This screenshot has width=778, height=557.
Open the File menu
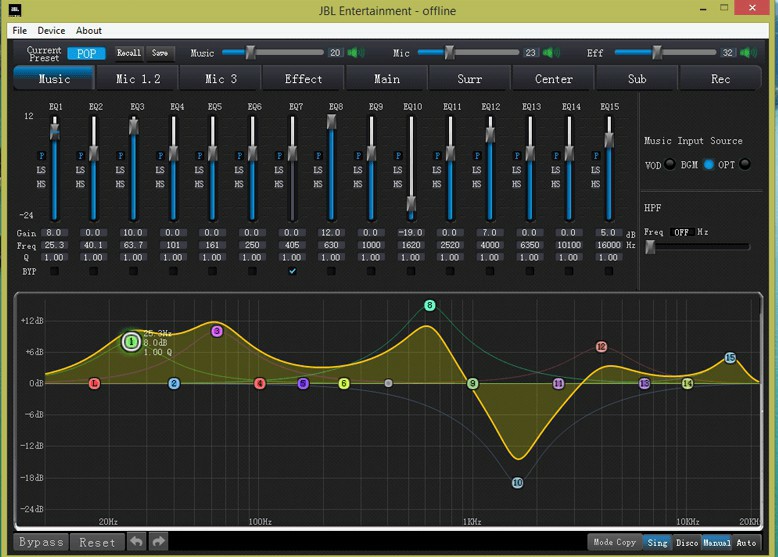click(x=19, y=31)
